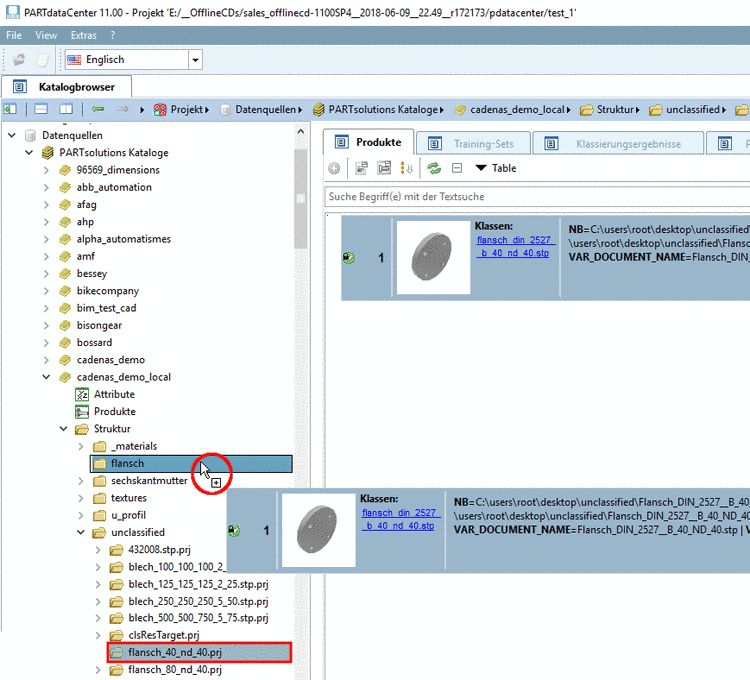Click the horizontal split layout icon
Image resolution: width=750 pixels, height=680 pixels.
[x=41, y=110]
